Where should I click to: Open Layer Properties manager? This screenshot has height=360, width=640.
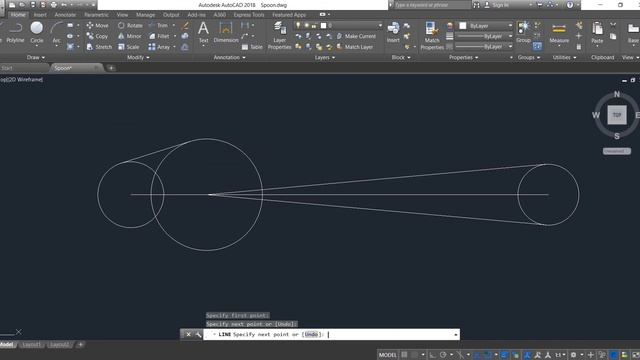click(280, 36)
